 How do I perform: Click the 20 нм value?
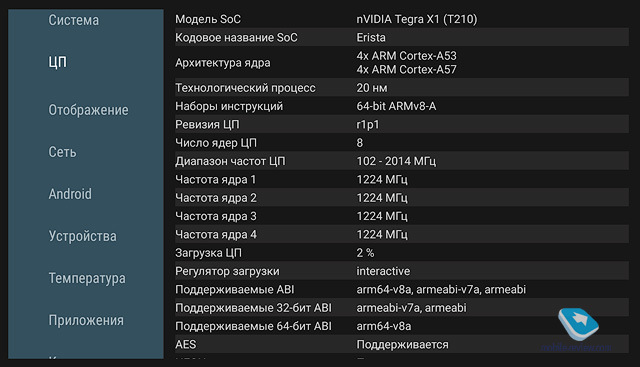point(372,88)
